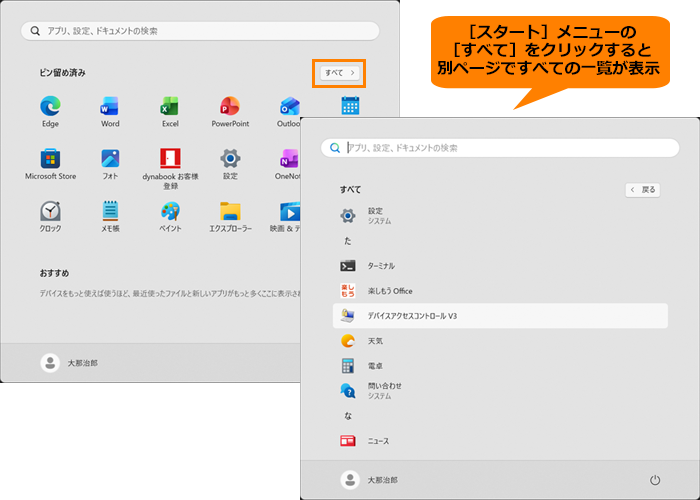This screenshot has height=500, width=700.
Task: Launch メモ帳 from pinned apps
Action: coord(110,217)
